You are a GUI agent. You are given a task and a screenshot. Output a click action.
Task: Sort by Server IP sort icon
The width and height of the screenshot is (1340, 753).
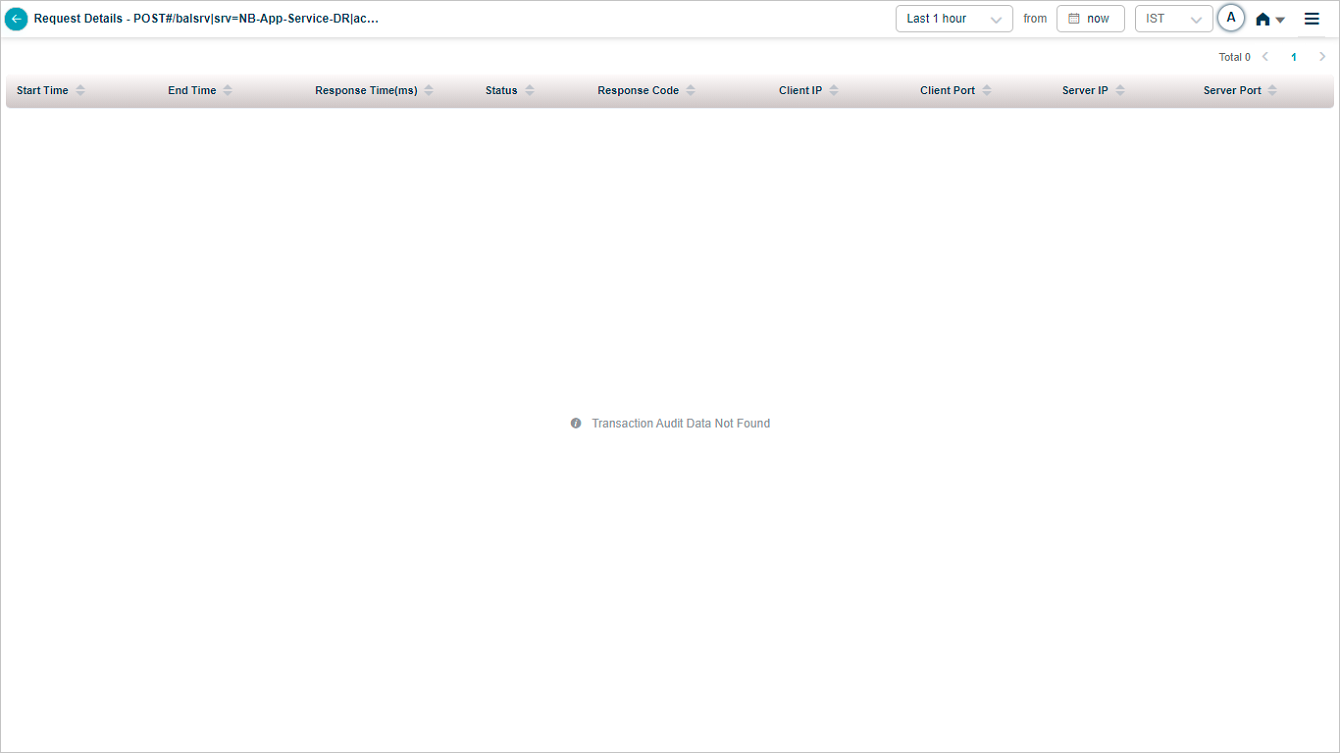tap(1121, 91)
